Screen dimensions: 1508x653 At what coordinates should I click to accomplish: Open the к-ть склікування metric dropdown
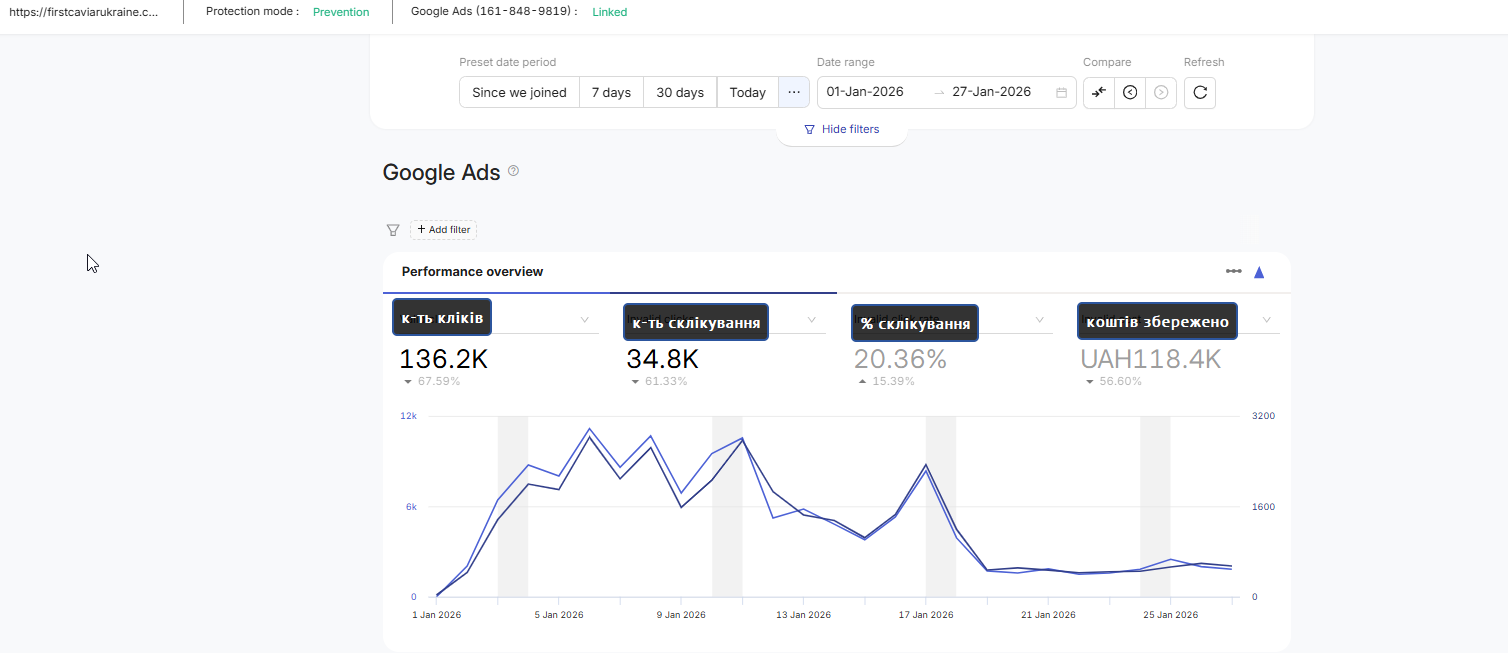812,320
